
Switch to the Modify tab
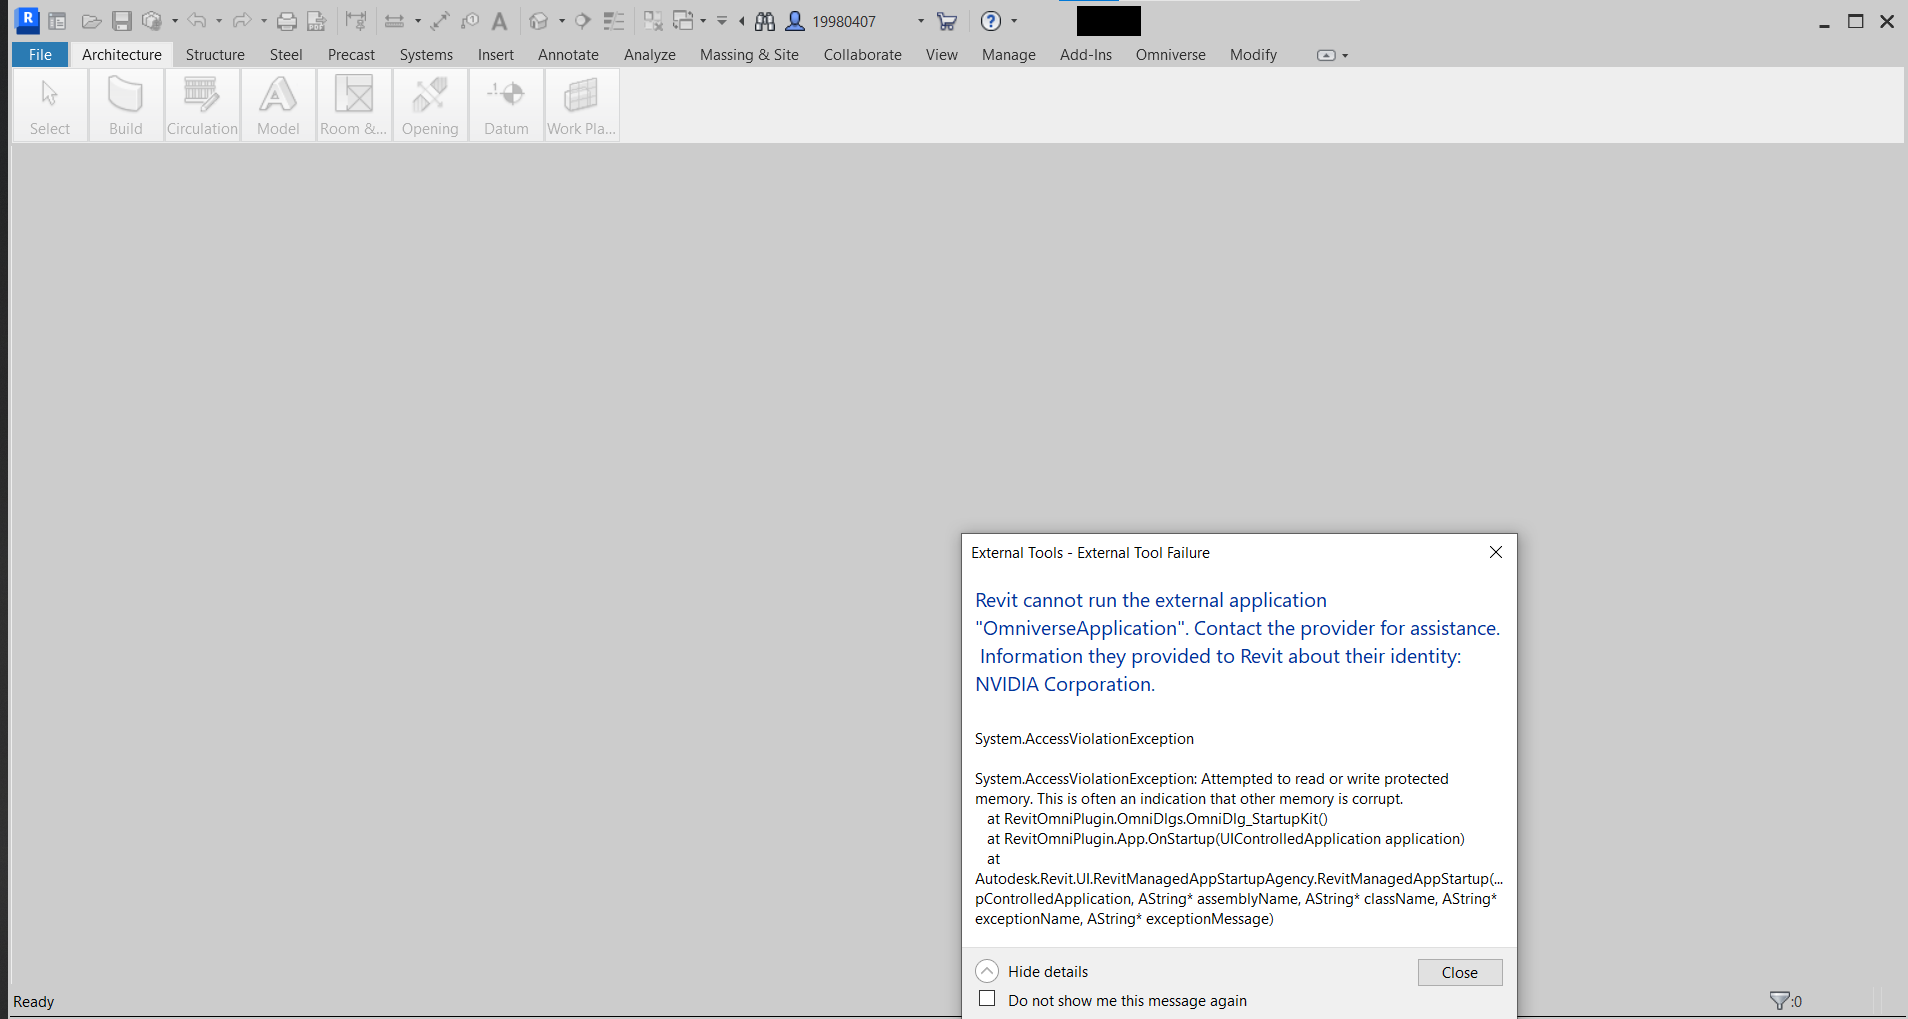coord(1253,55)
